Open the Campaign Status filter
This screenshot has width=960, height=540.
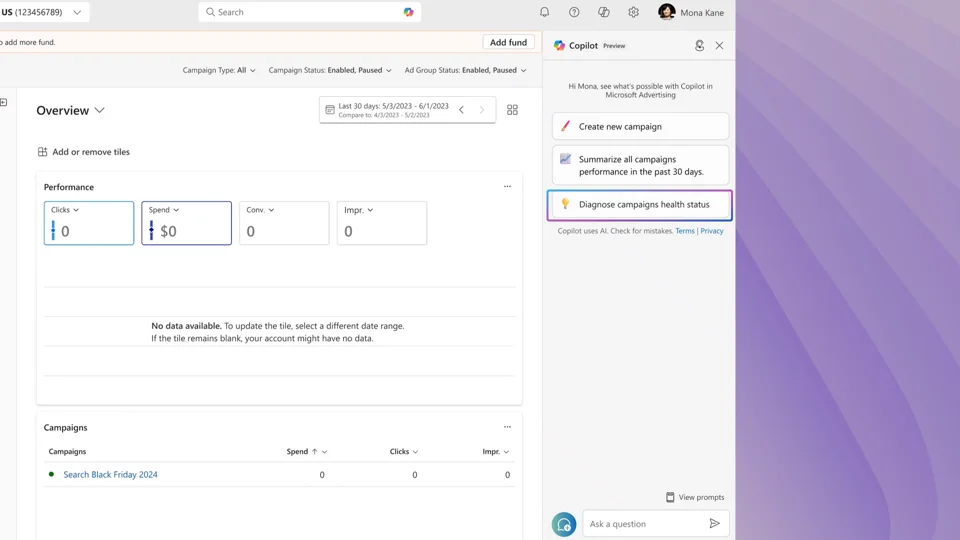[330, 70]
